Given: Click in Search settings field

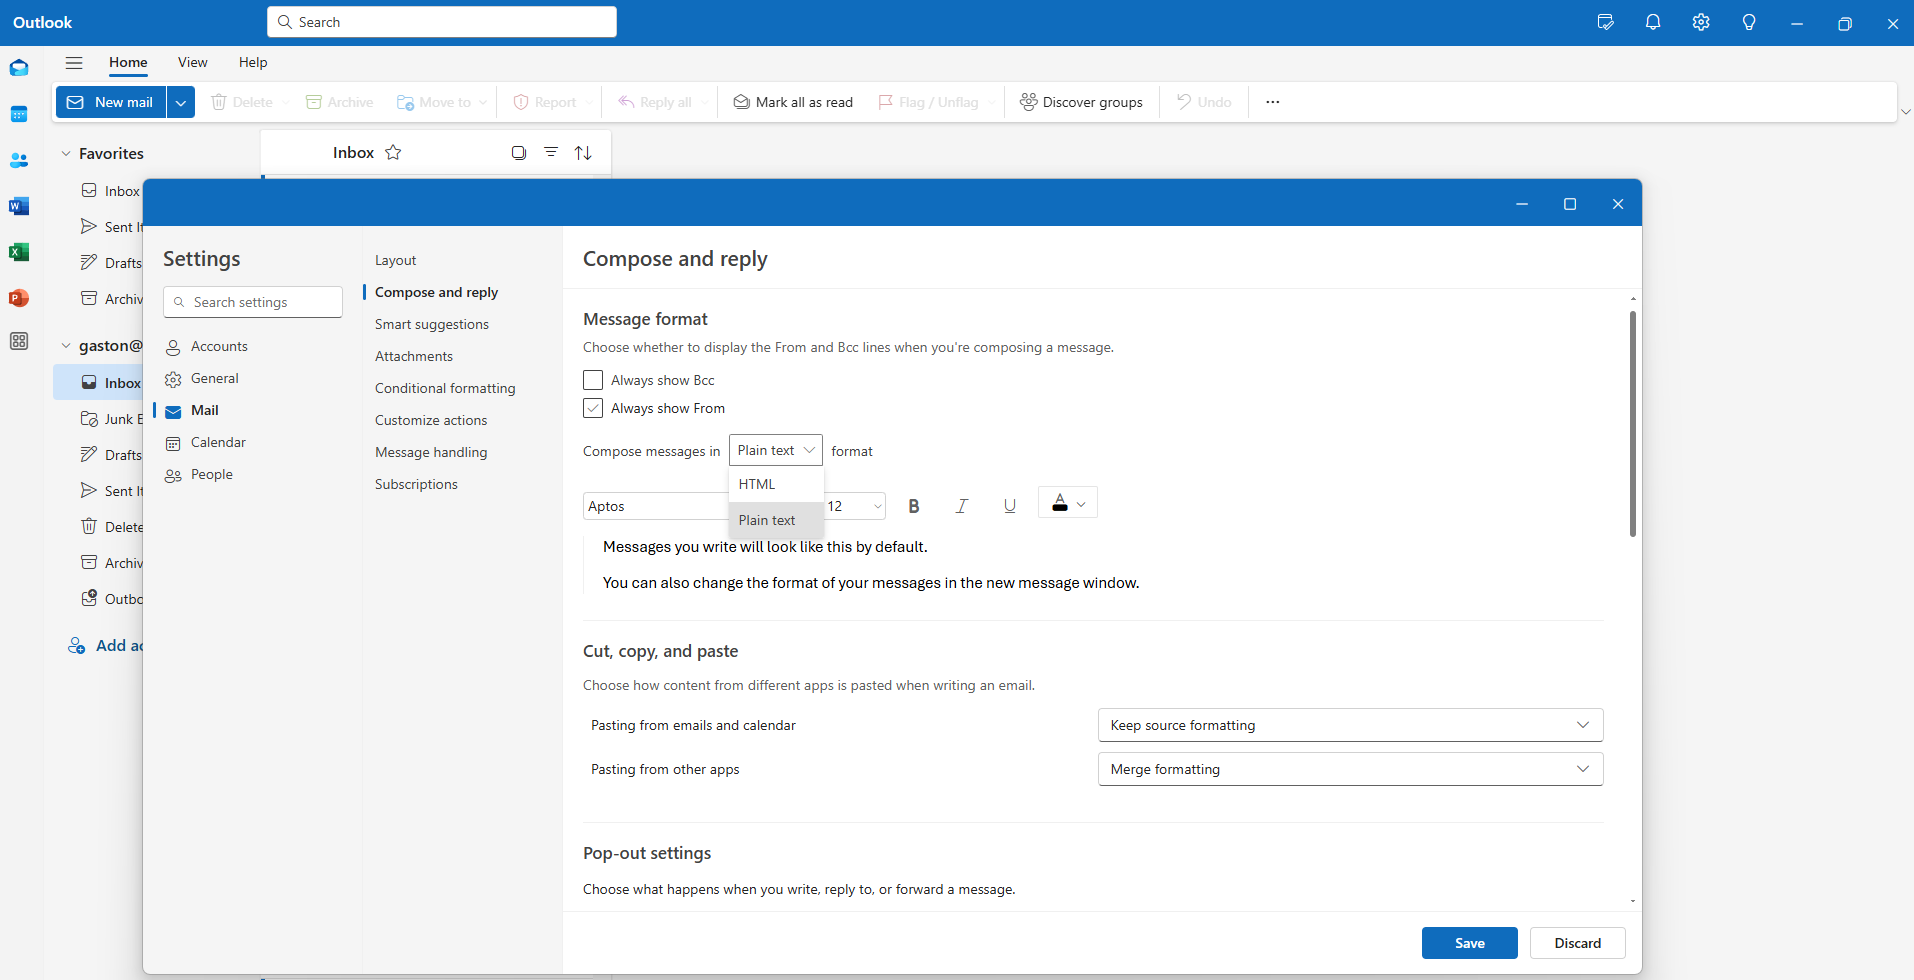Looking at the screenshot, I should (253, 302).
